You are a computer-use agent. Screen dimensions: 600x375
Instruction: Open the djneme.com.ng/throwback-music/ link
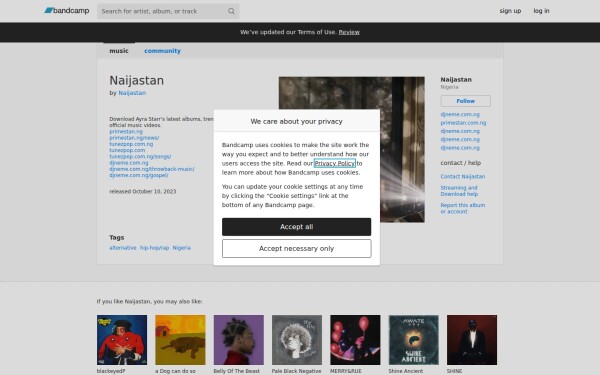152,169
